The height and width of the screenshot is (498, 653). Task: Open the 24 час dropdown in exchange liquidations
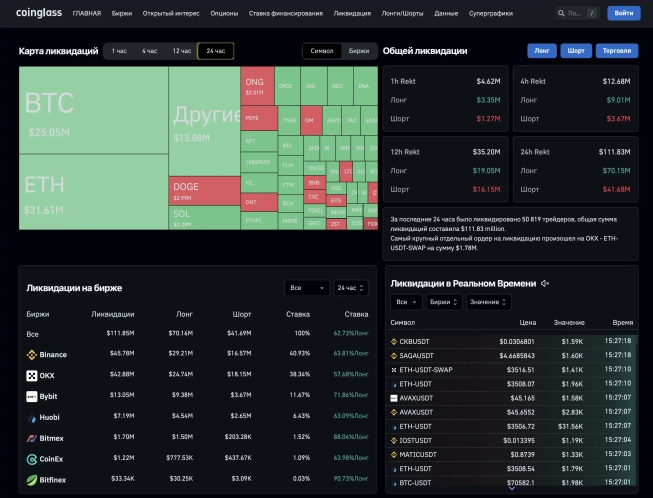[351, 288]
